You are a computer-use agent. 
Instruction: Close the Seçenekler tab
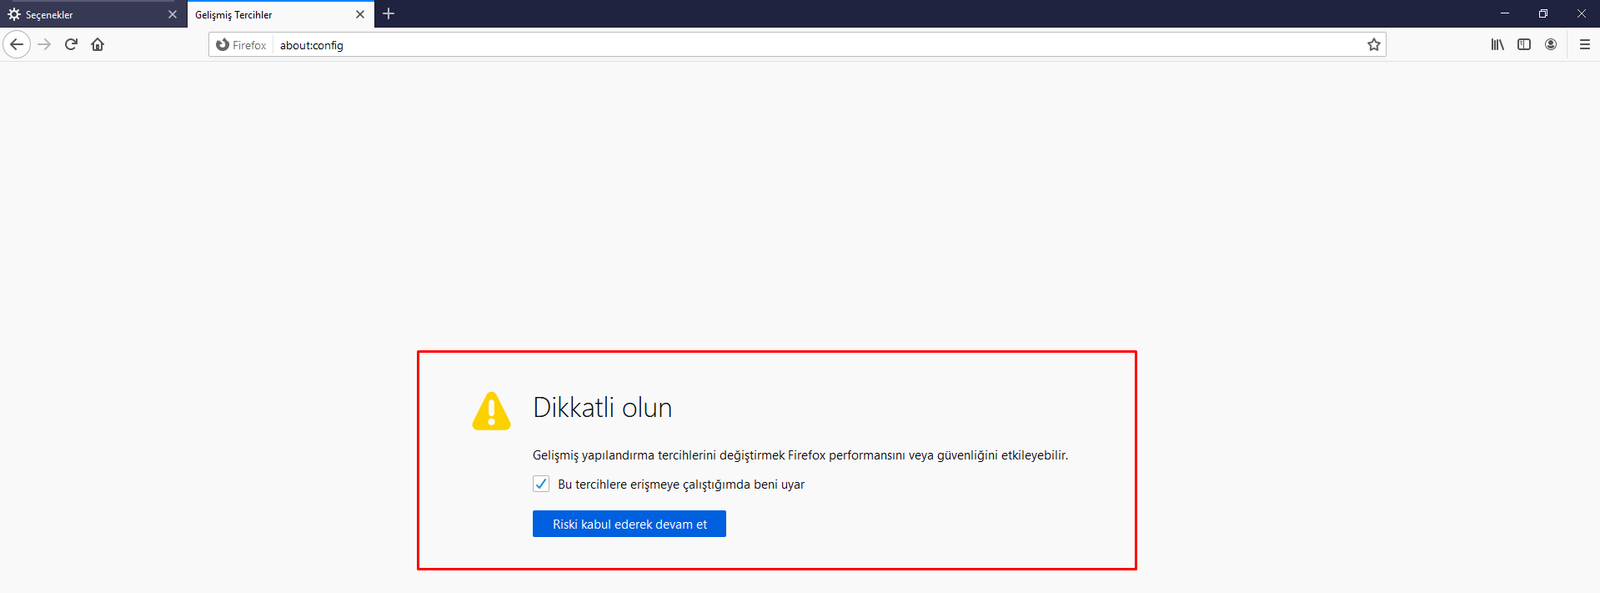click(172, 15)
